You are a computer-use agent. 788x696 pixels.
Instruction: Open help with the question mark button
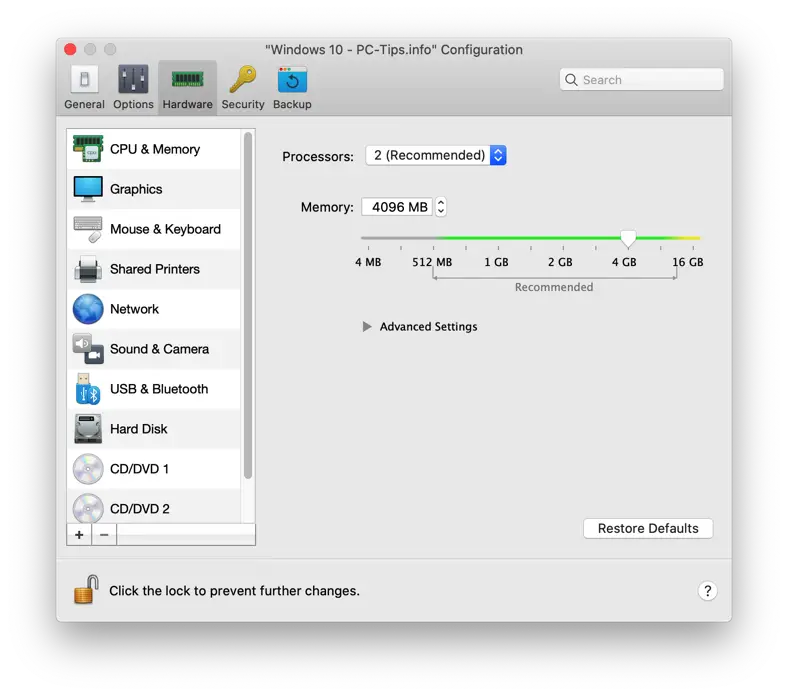coord(707,591)
